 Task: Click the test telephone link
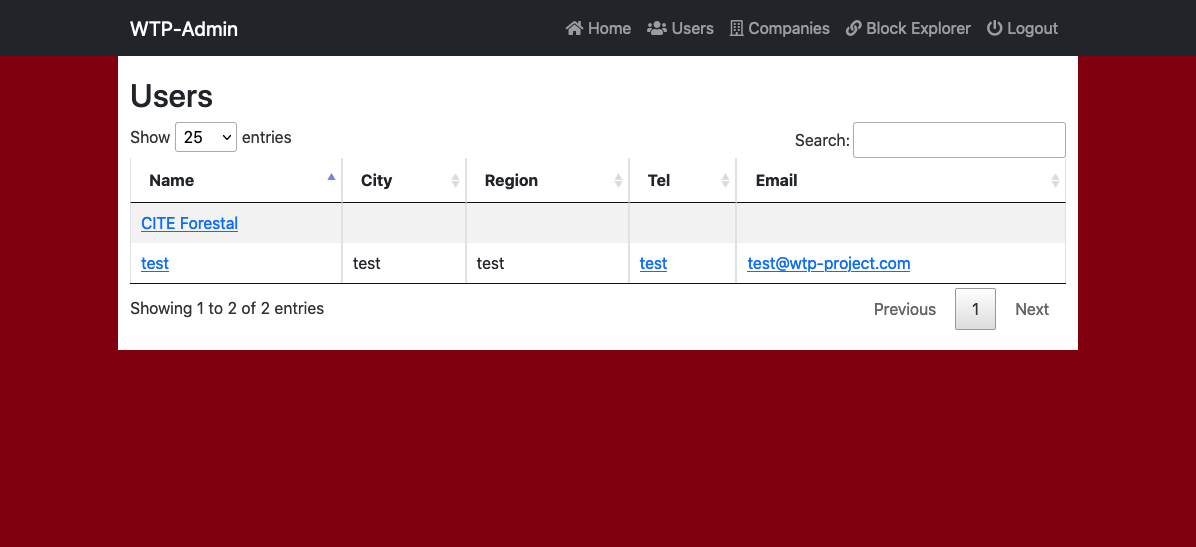pyautogui.click(x=653, y=263)
